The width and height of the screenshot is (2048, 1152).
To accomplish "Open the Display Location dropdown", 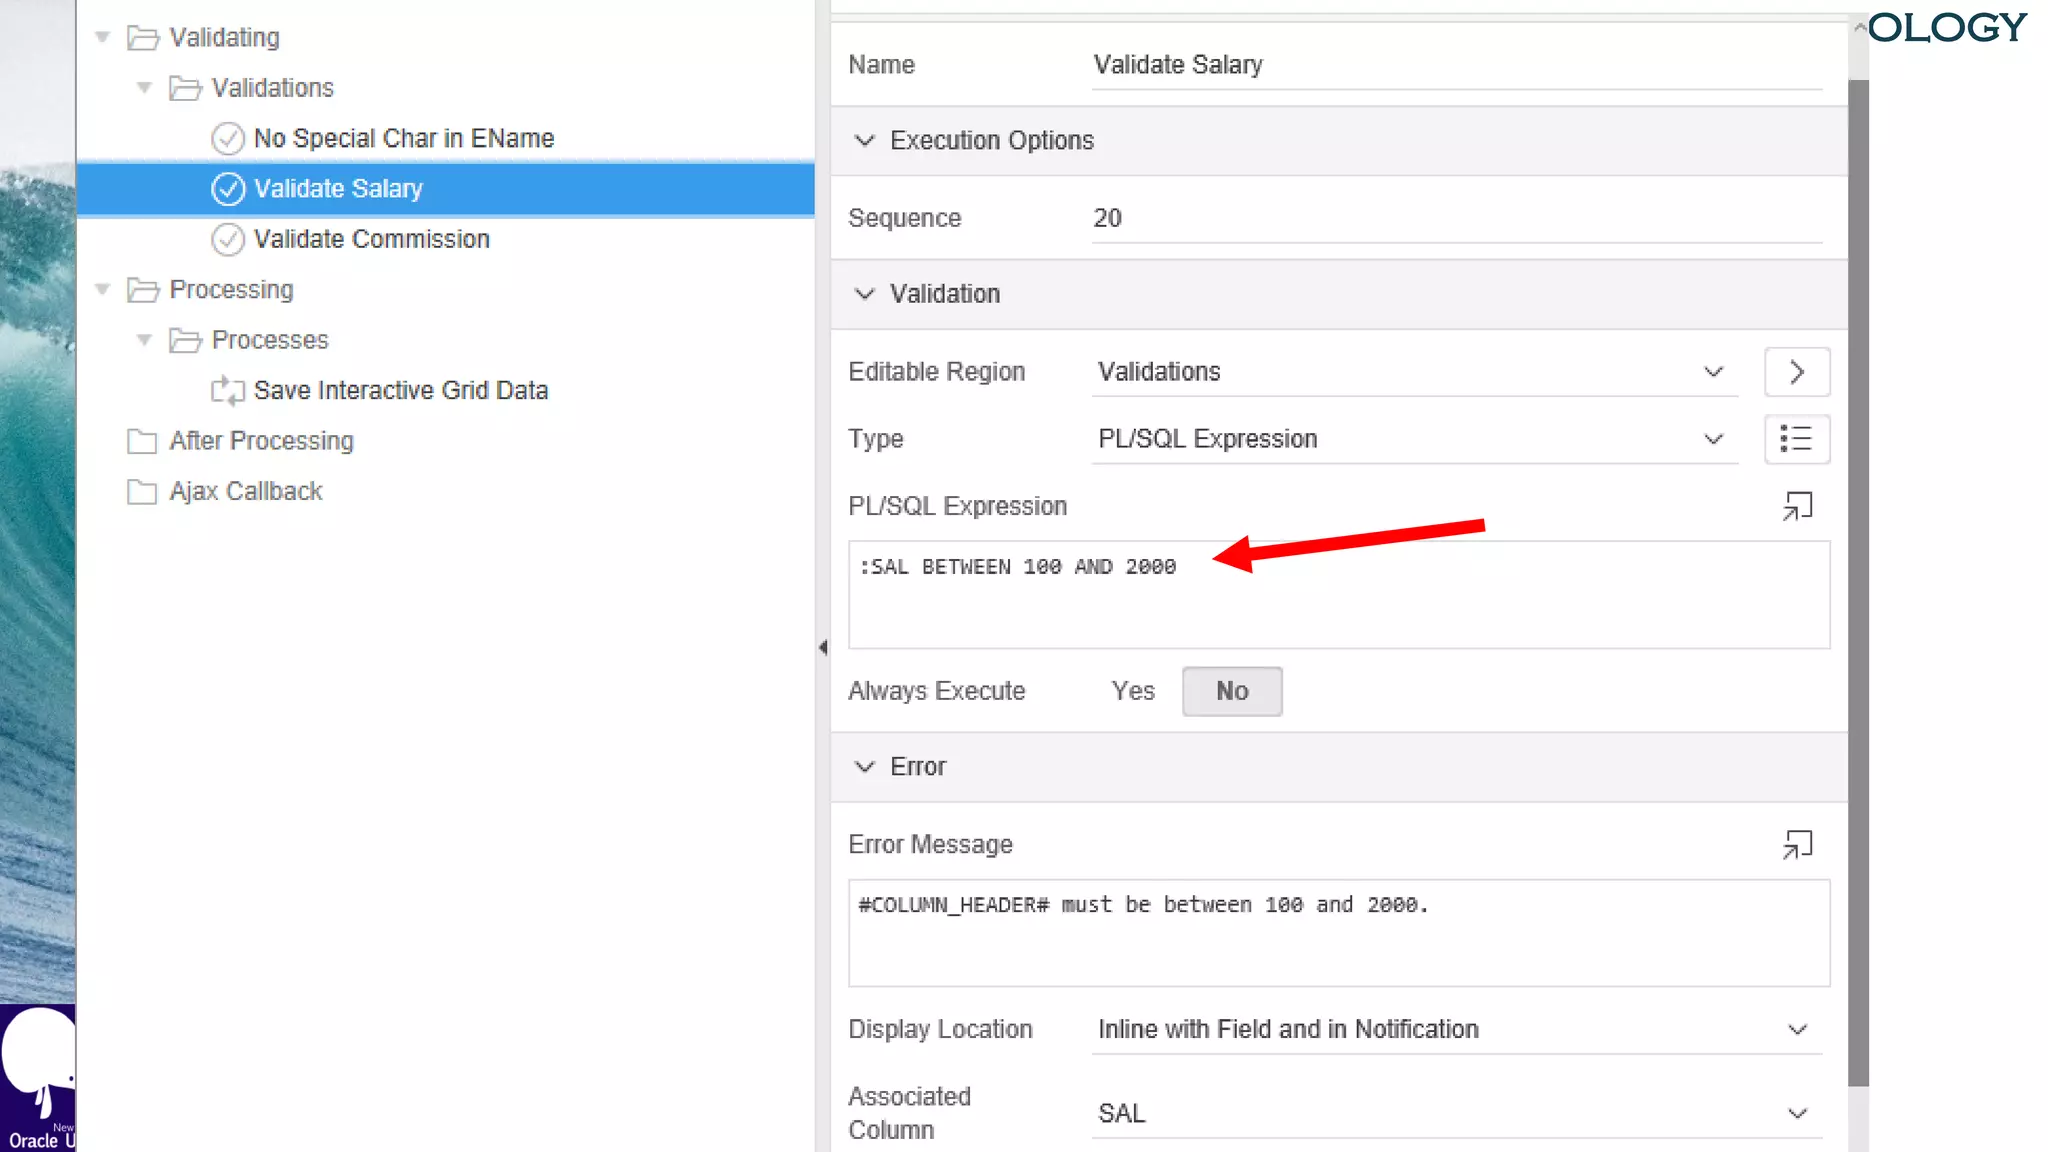I will point(1456,1029).
